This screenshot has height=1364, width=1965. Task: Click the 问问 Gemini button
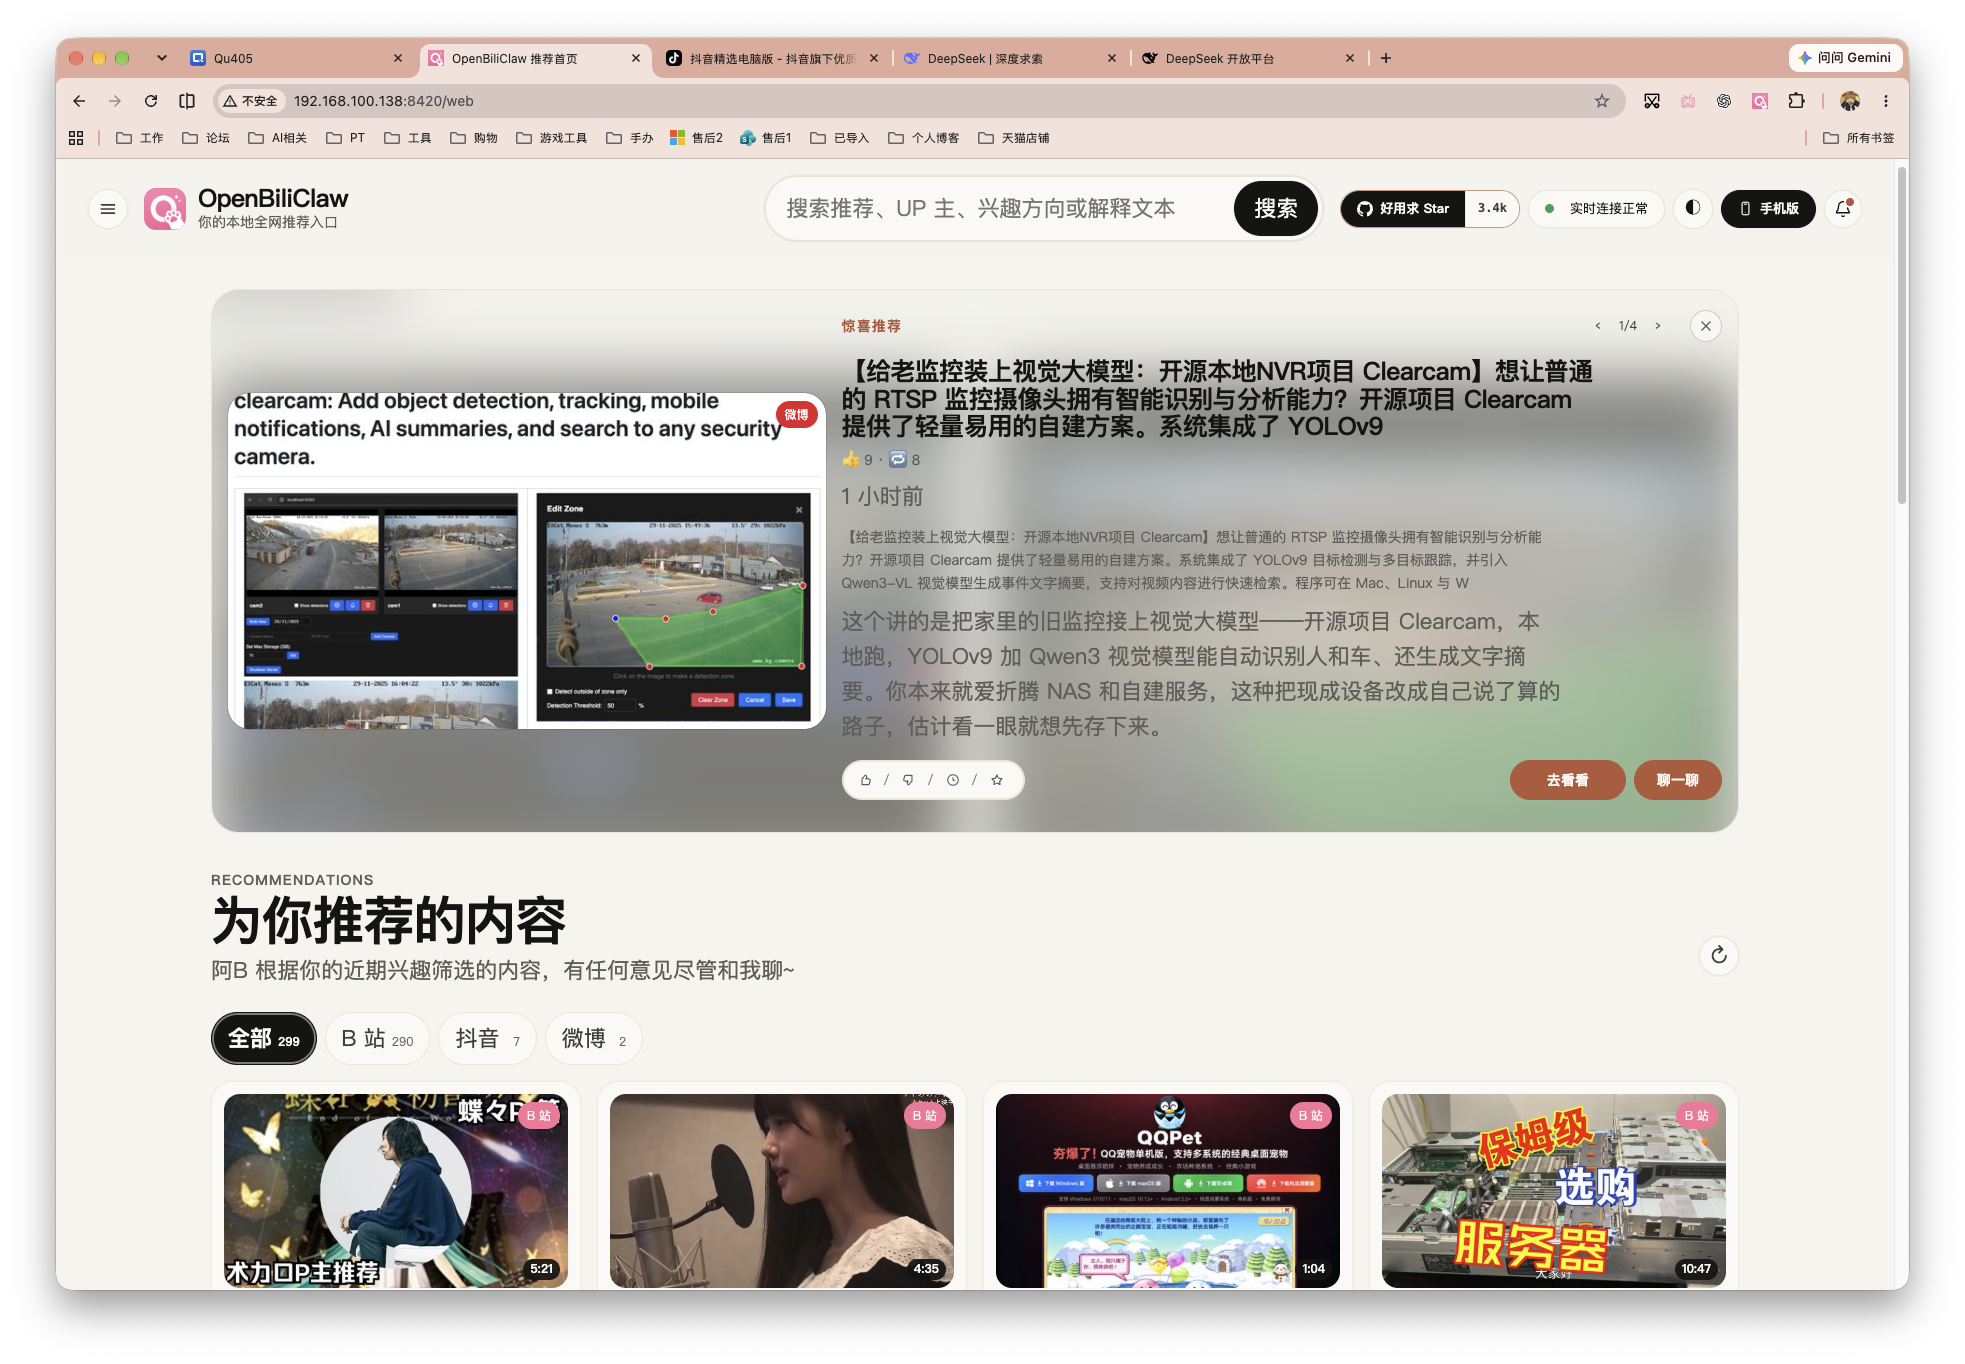[1845, 58]
